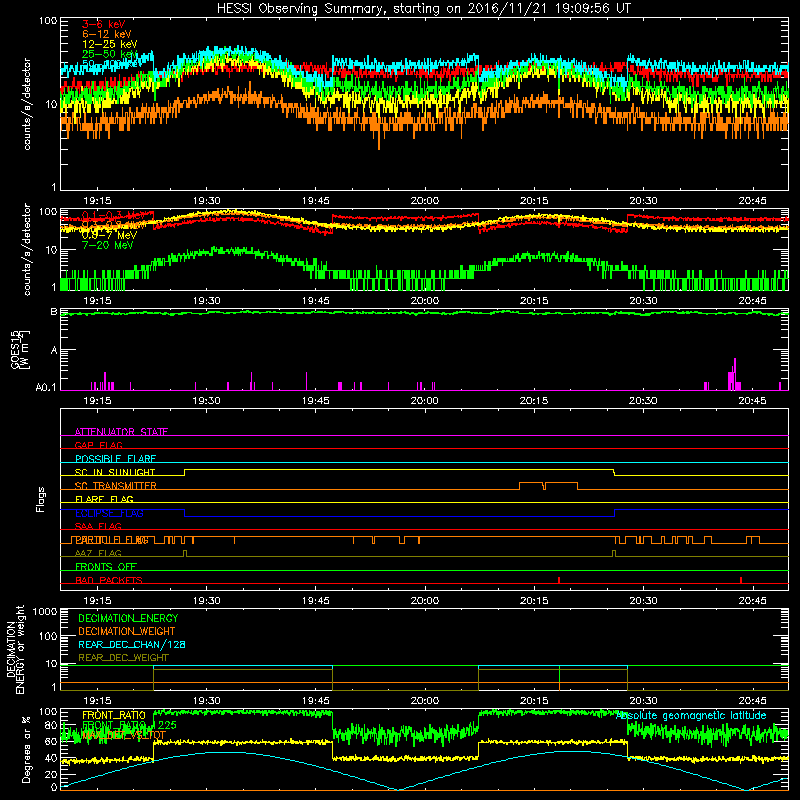Select the SC_IN_SUNLIGHT flag label
The image size is (800, 800).
point(115,472)
